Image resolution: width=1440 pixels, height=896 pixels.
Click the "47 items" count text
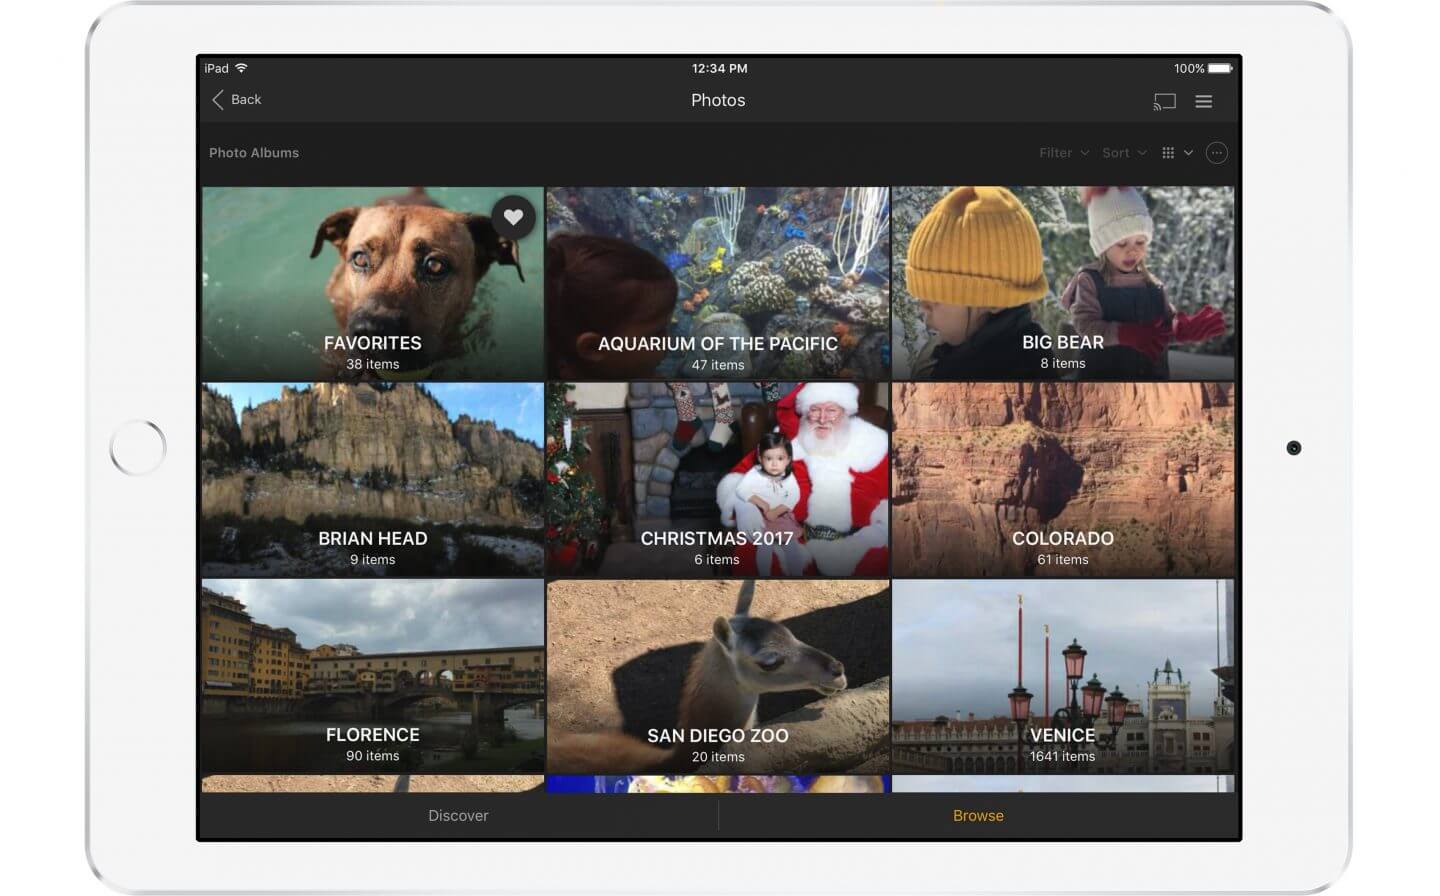[x=718, y=365]
